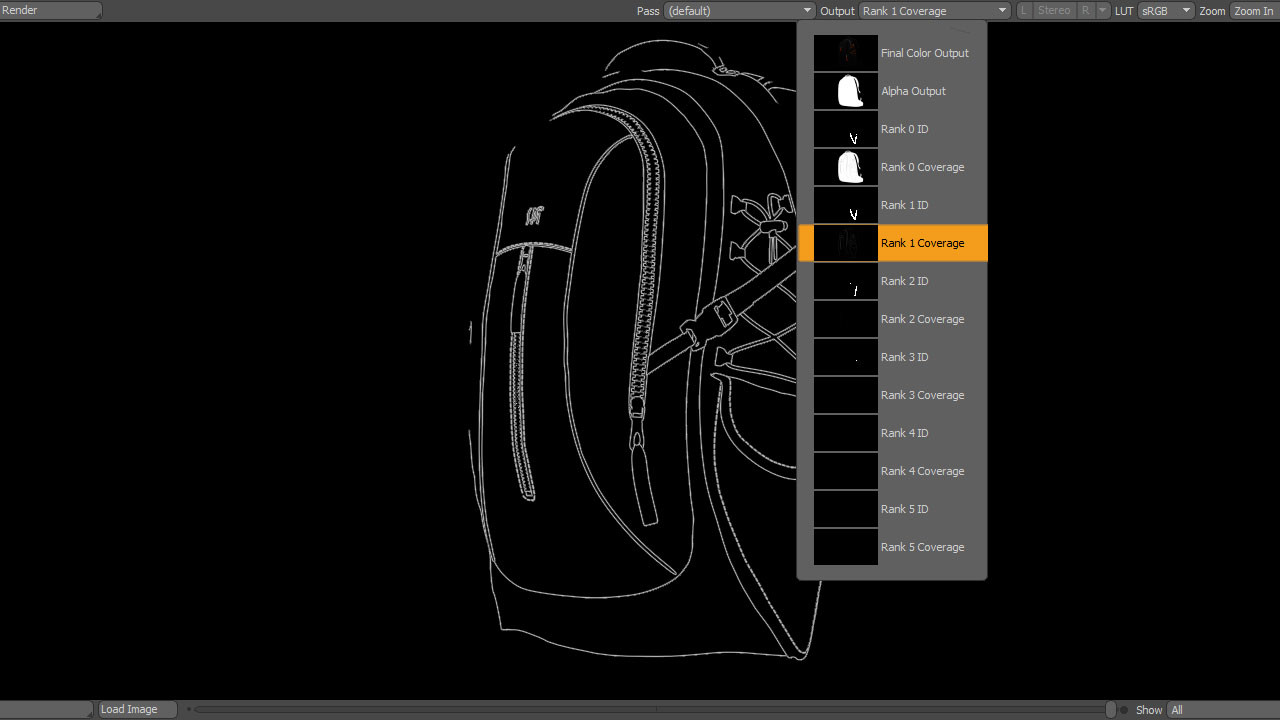Image resolution: width=1280 pixels, height=720 pixels.
Task: Click the Zoom In button
Action: click(x=1253, y=10)
